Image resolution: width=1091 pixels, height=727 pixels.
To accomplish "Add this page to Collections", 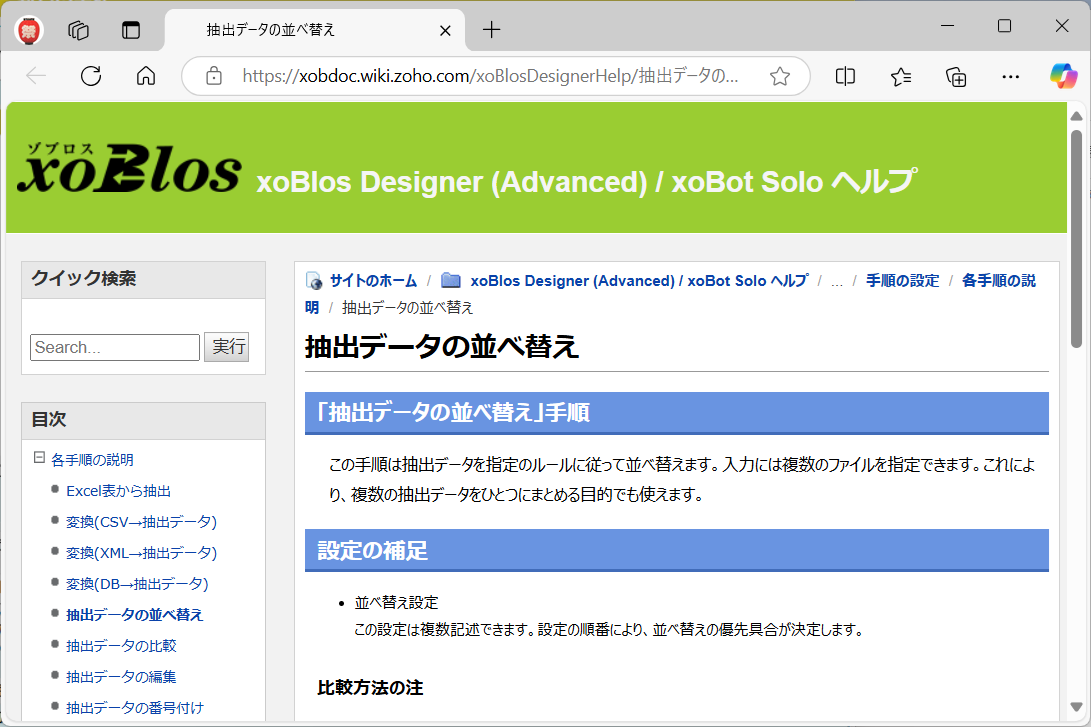I will (955, 76).
